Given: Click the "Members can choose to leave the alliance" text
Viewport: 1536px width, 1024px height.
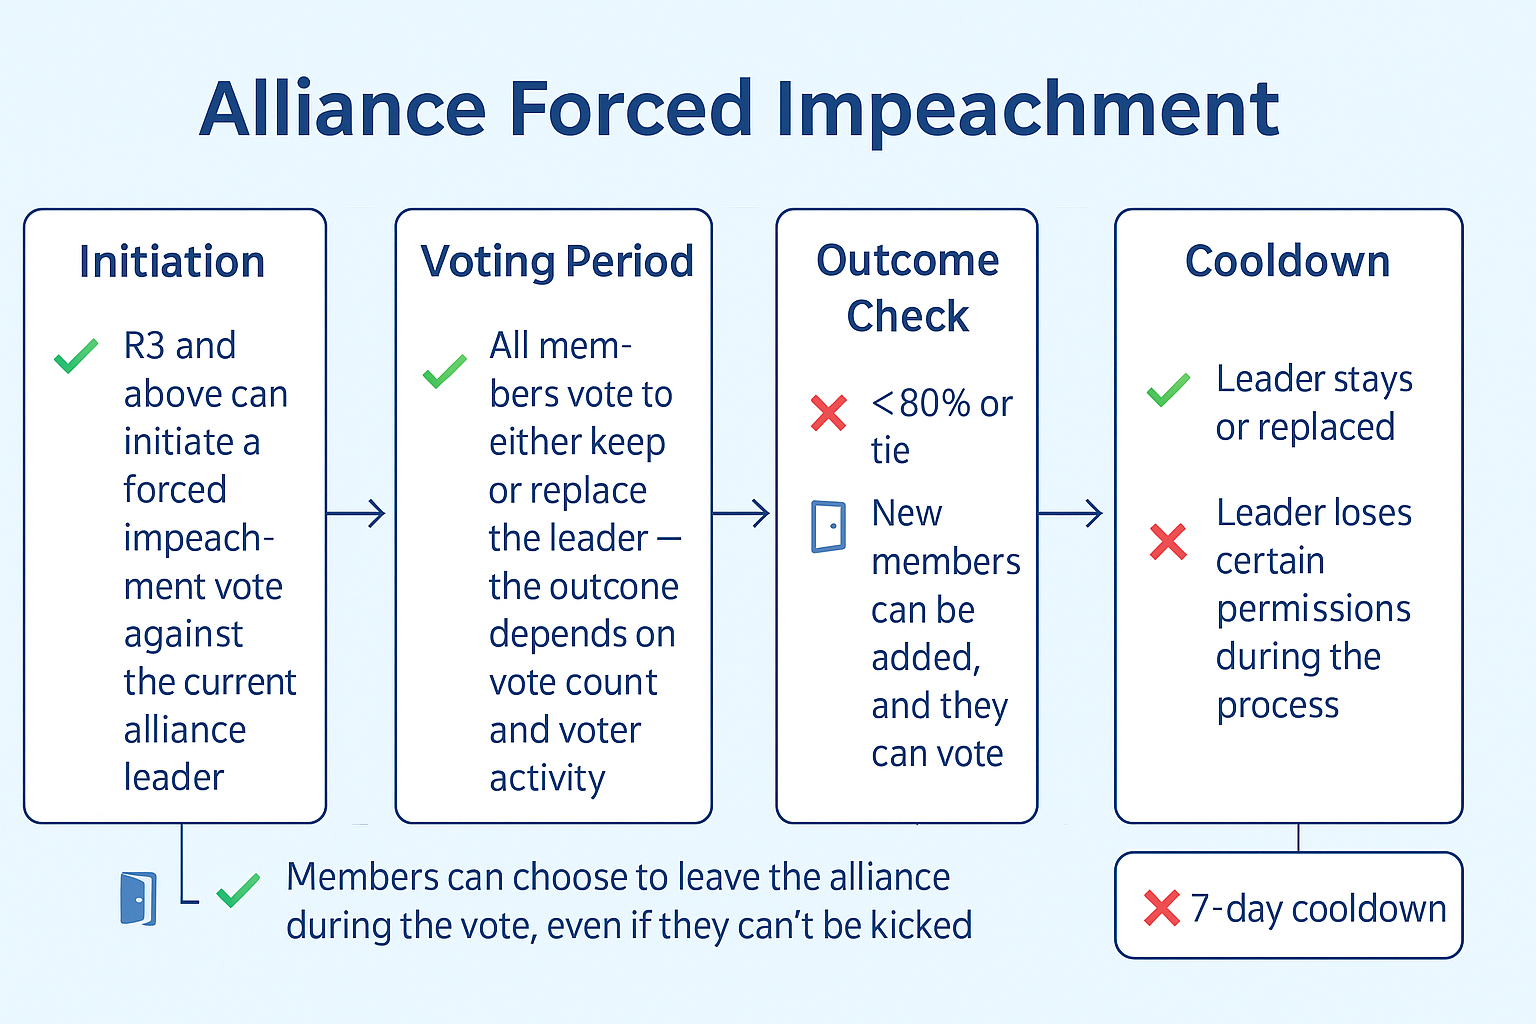Looking at the screenshot, I should coord(618,877).
